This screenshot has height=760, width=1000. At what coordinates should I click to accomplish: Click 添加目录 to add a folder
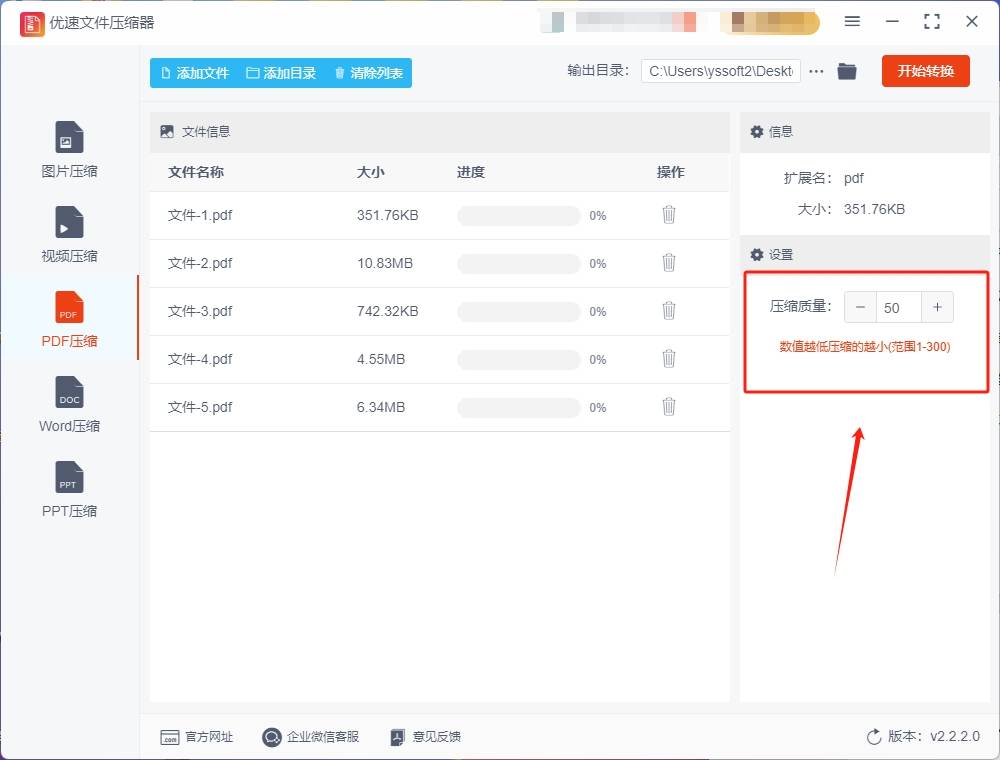coord(281,73)
